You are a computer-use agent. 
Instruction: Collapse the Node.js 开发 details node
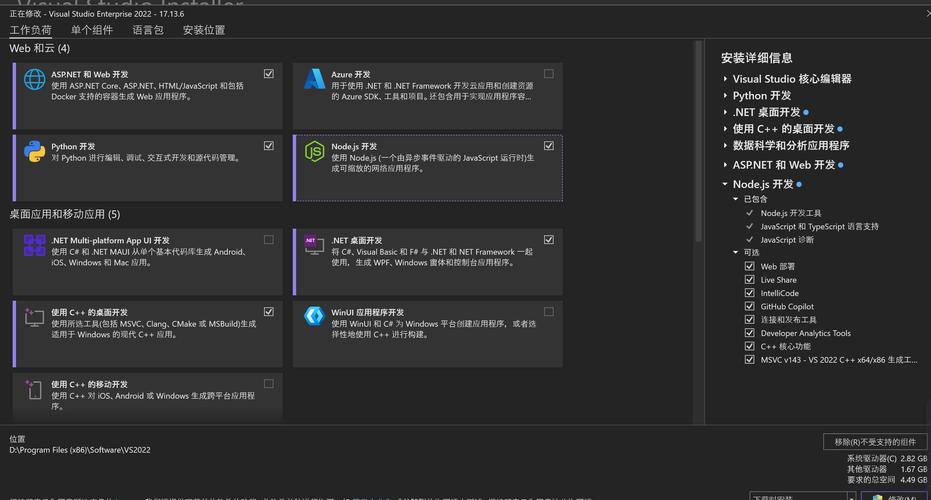pos(725,184)
